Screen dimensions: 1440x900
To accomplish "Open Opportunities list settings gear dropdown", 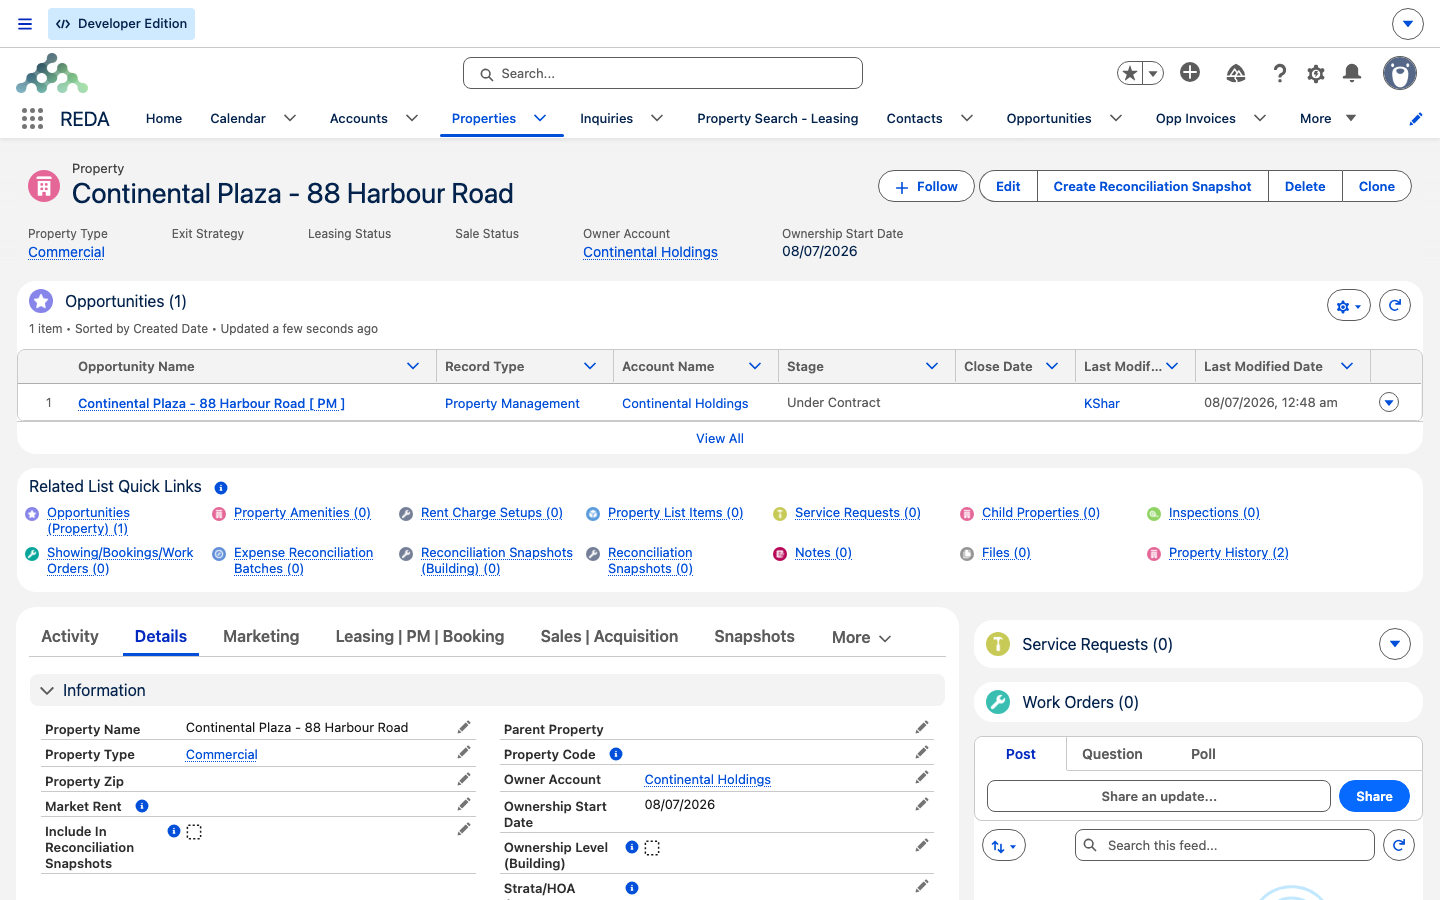I will (1349, 306).
